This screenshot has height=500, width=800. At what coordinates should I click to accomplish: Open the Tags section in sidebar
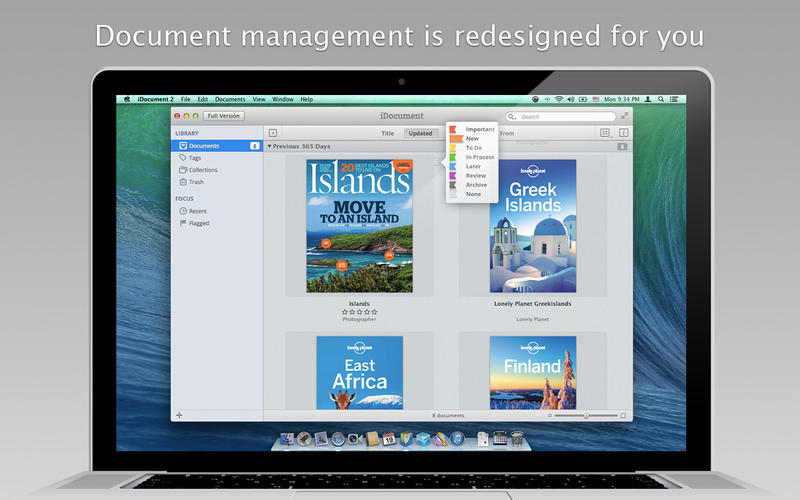pyautogui.click(x=196, y=158)
